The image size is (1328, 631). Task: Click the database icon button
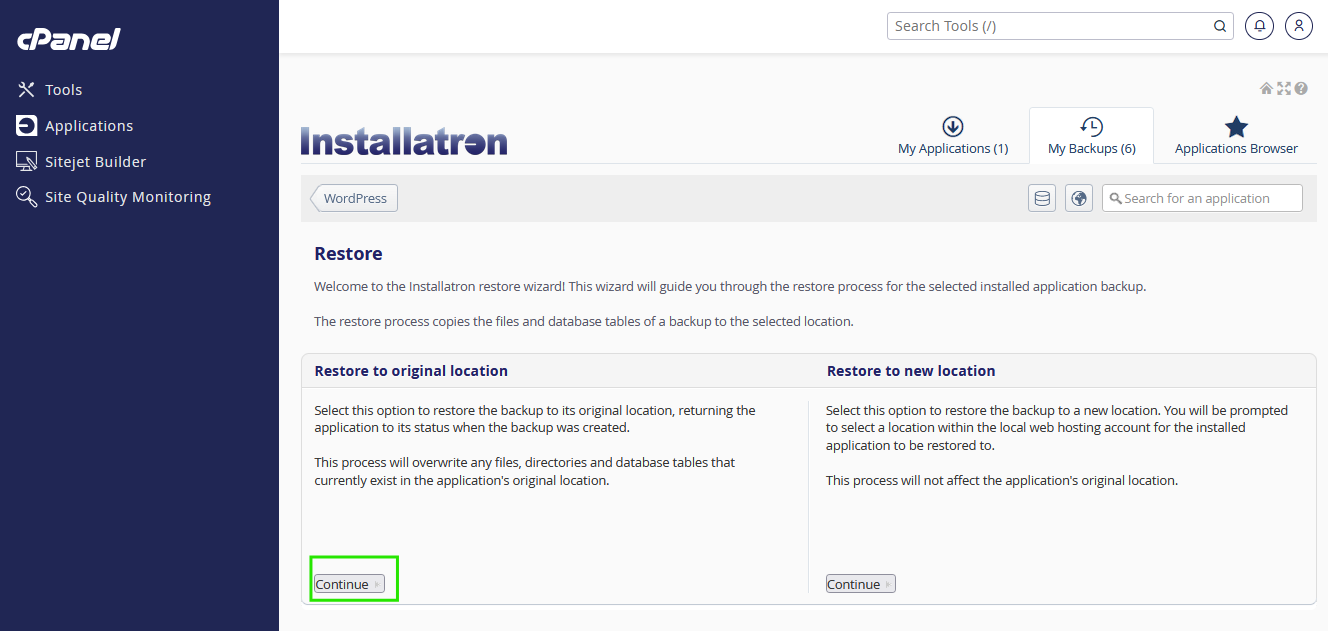1042,198
